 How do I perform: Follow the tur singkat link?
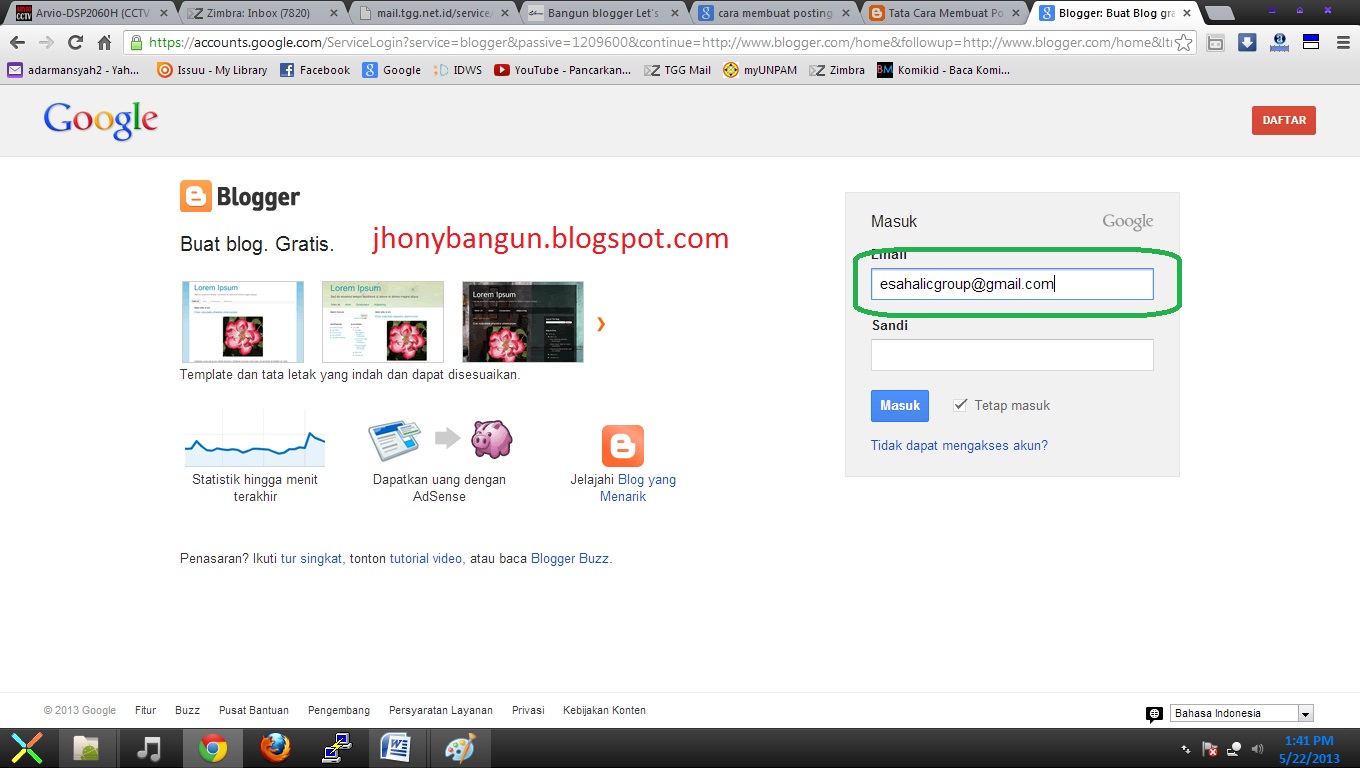coord(311,558)
